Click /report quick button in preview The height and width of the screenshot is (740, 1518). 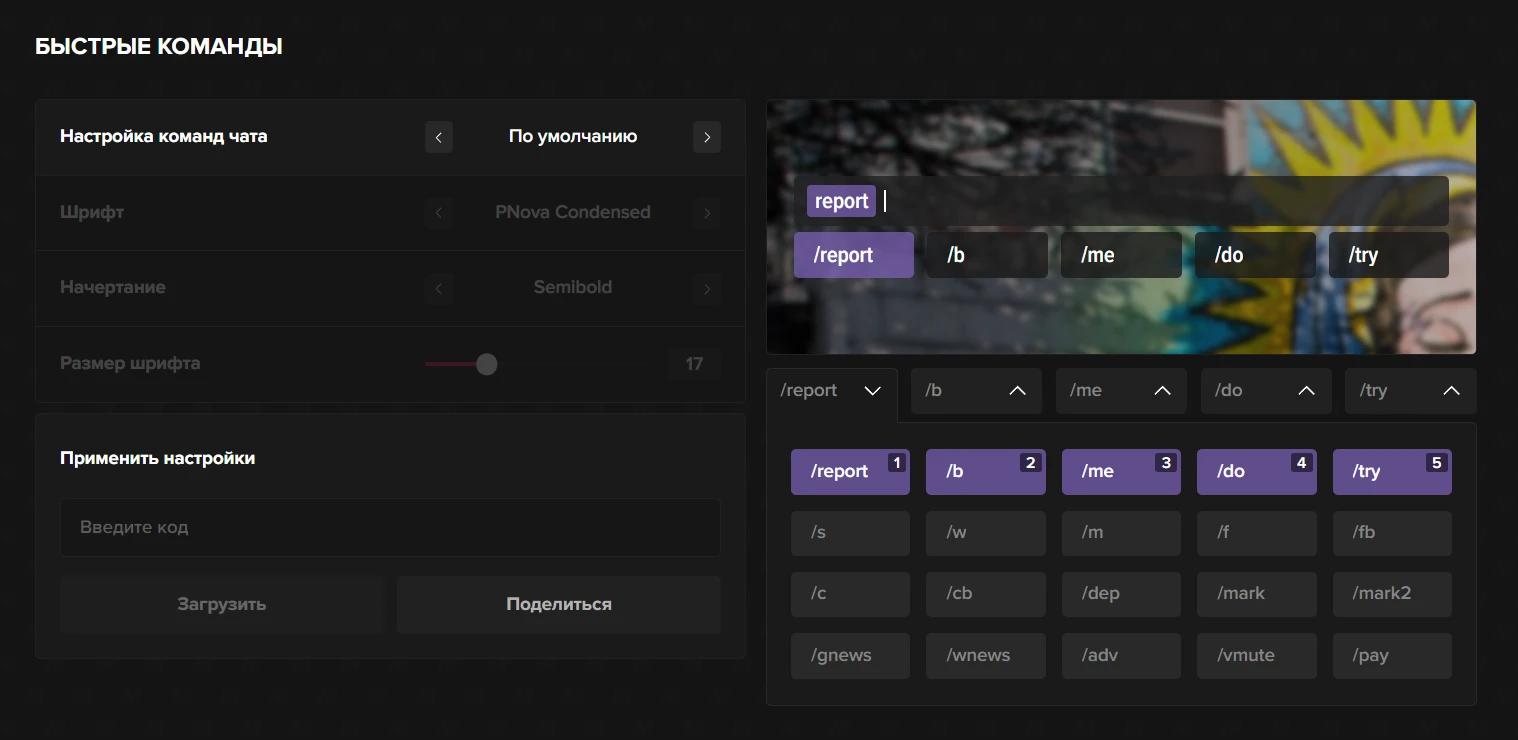pyautogui.click(x=853, y=255)
